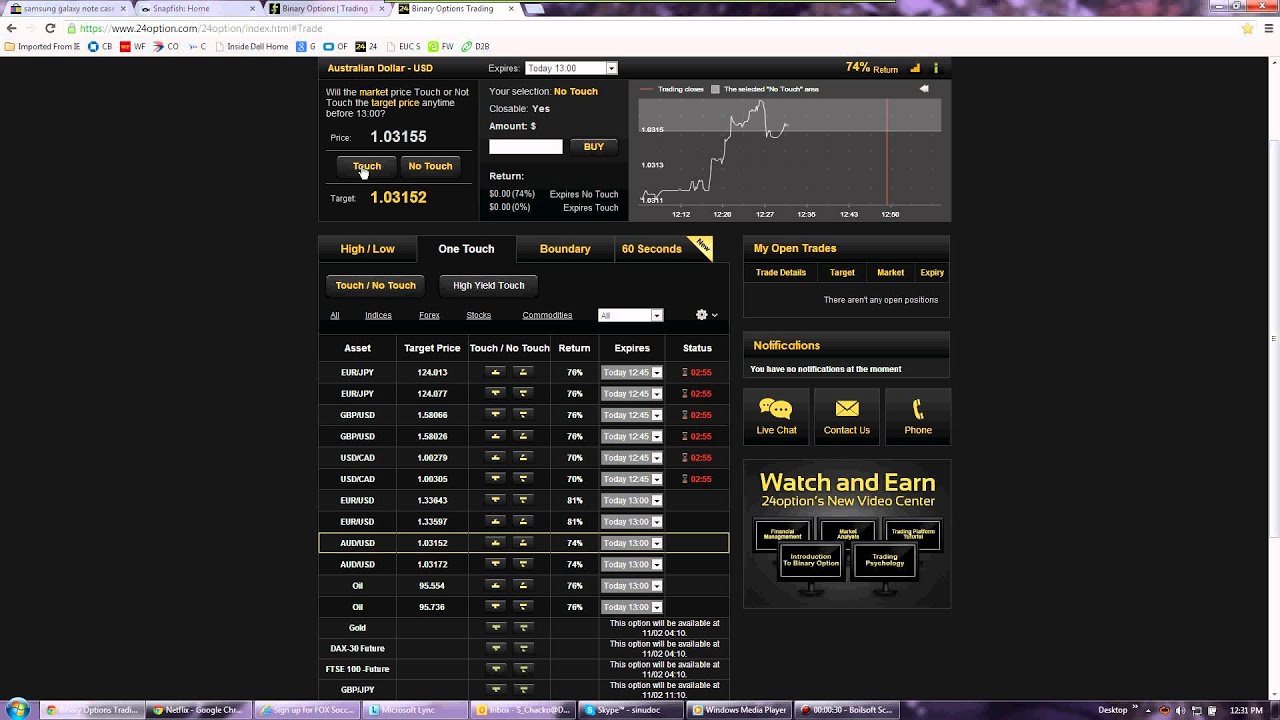Switch to the 60 Seconds tab

652,249
